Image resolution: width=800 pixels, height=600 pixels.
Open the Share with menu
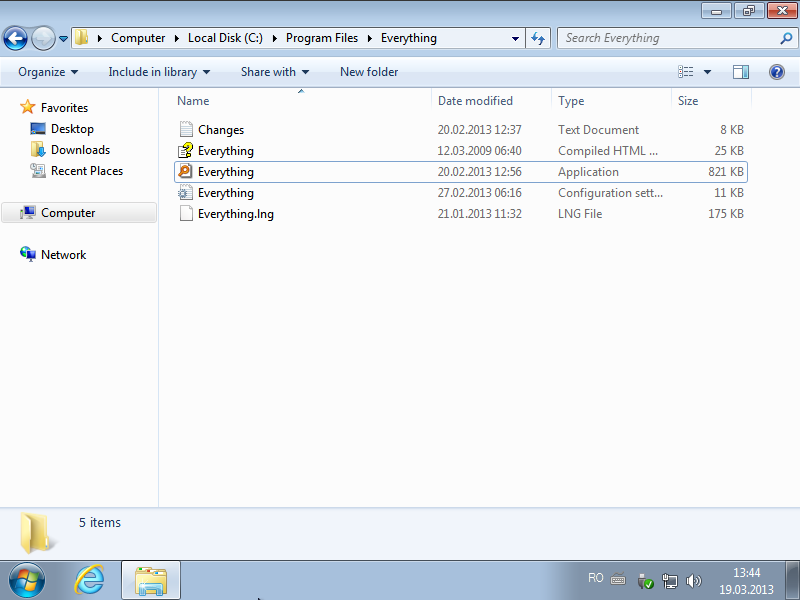(275, 72)
